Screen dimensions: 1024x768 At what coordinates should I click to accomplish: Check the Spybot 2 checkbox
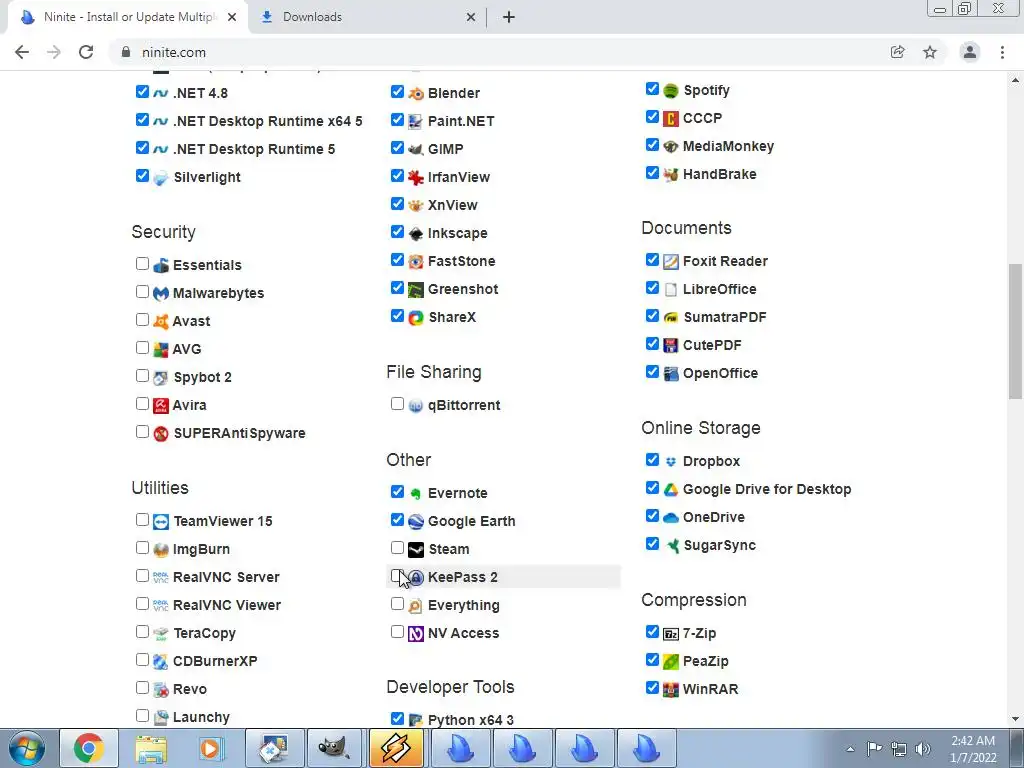coord(142,376)
